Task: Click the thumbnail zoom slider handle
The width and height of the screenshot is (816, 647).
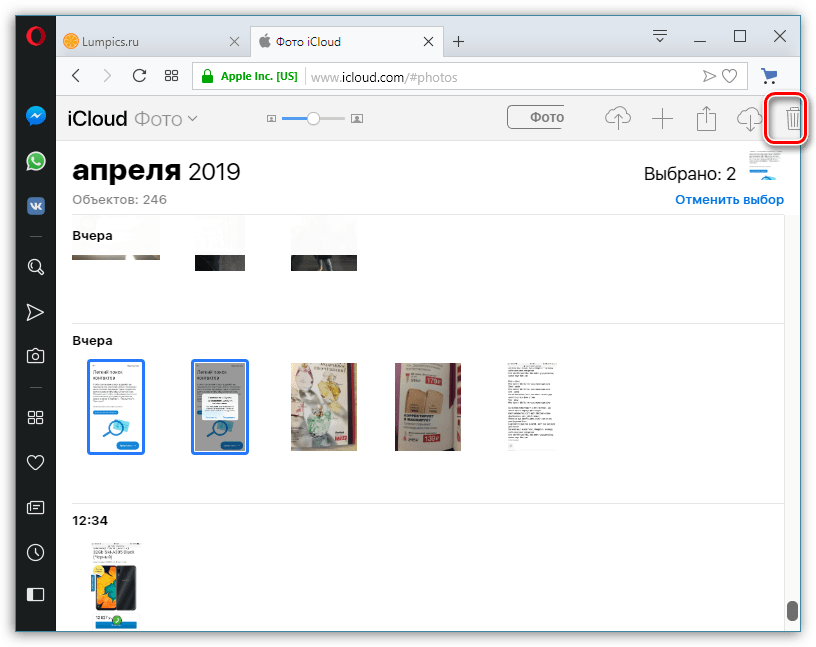Action: (x=313, y=118)
